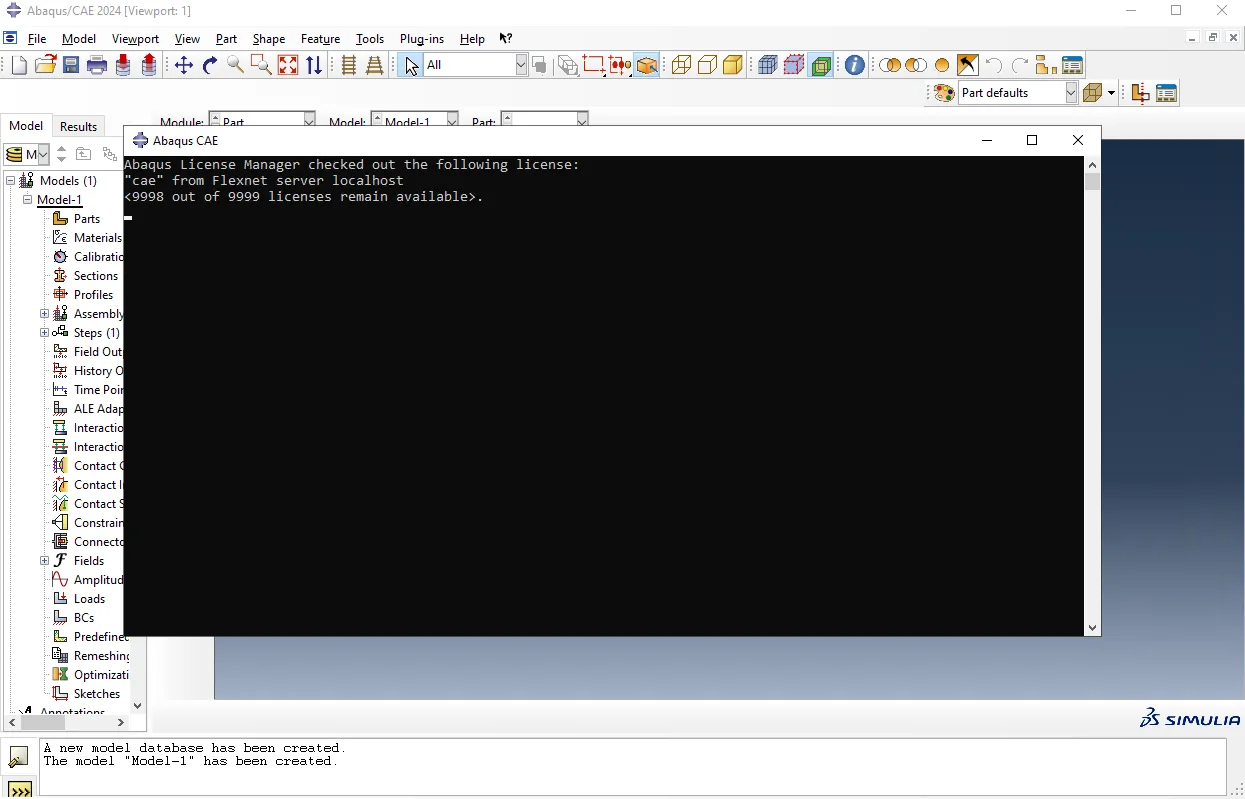Select the Rotate View tool
Screen dimensions: 1245x799
tap(210, 65)
